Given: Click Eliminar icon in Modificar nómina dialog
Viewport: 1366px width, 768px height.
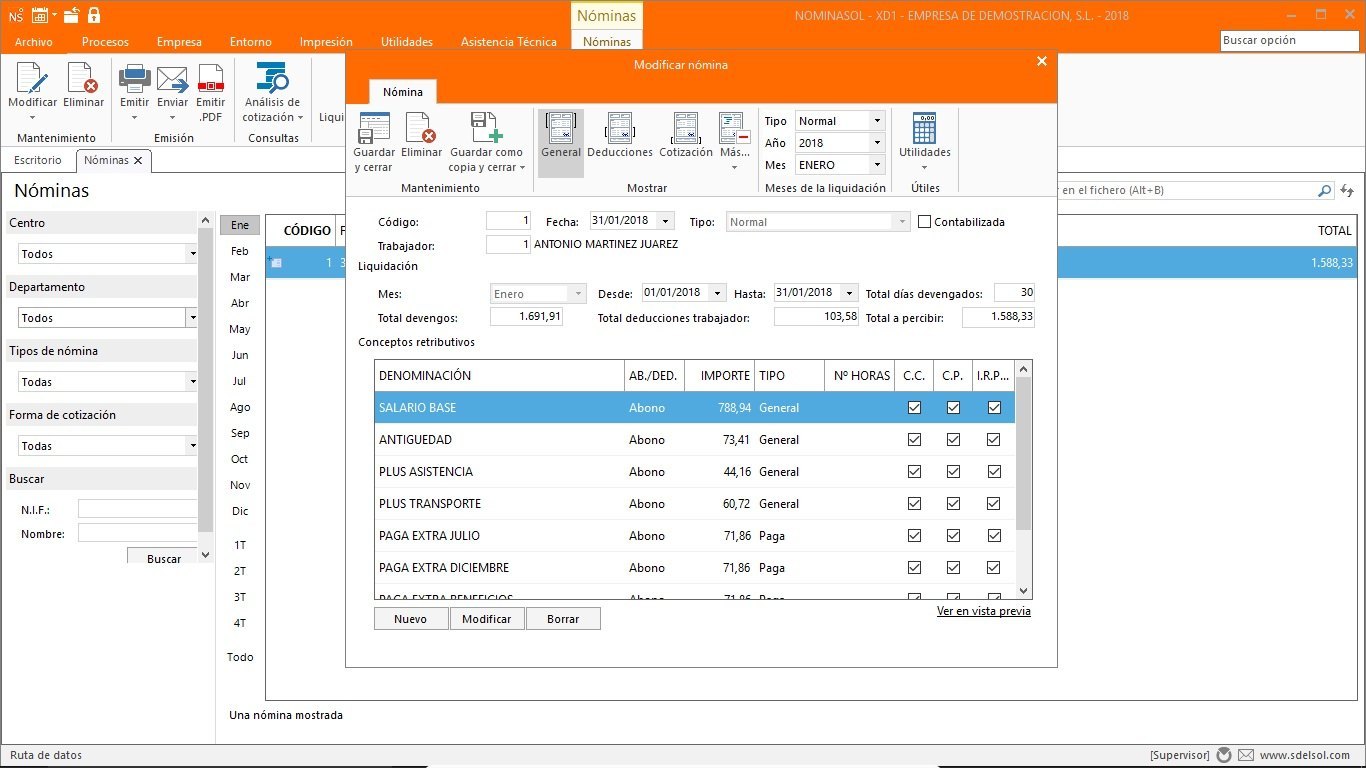Looking at the screenshot, I should (x=421, y=128).
